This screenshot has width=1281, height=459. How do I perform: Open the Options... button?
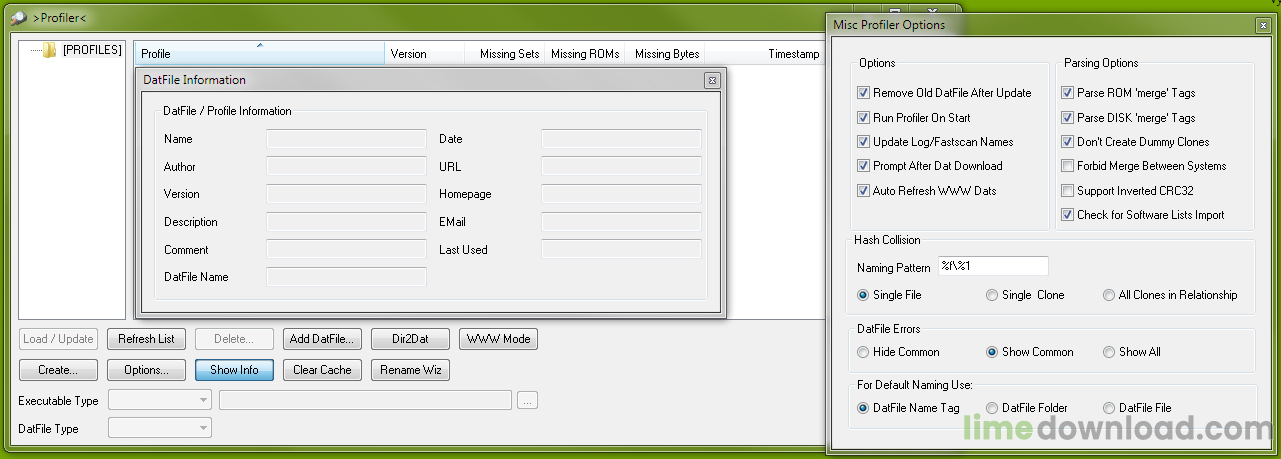146,370
